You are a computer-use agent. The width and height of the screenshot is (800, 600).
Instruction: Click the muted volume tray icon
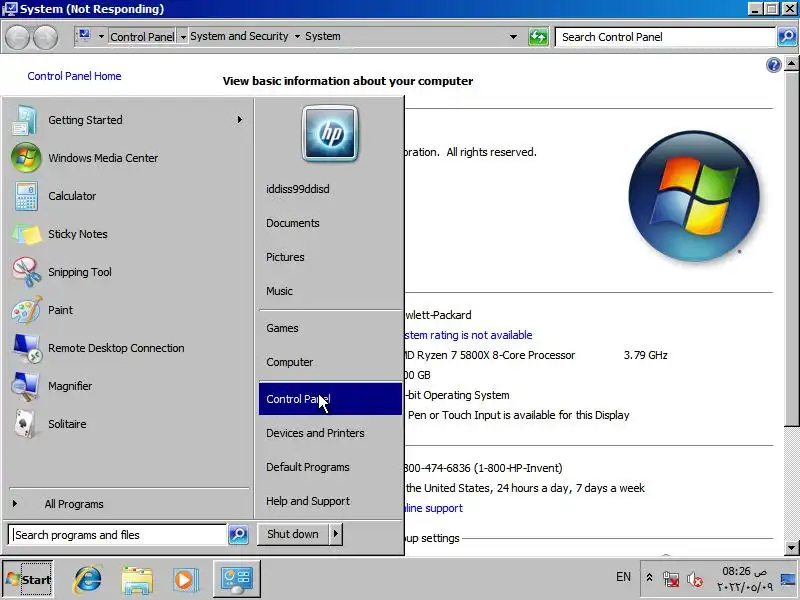click(694, 579)
